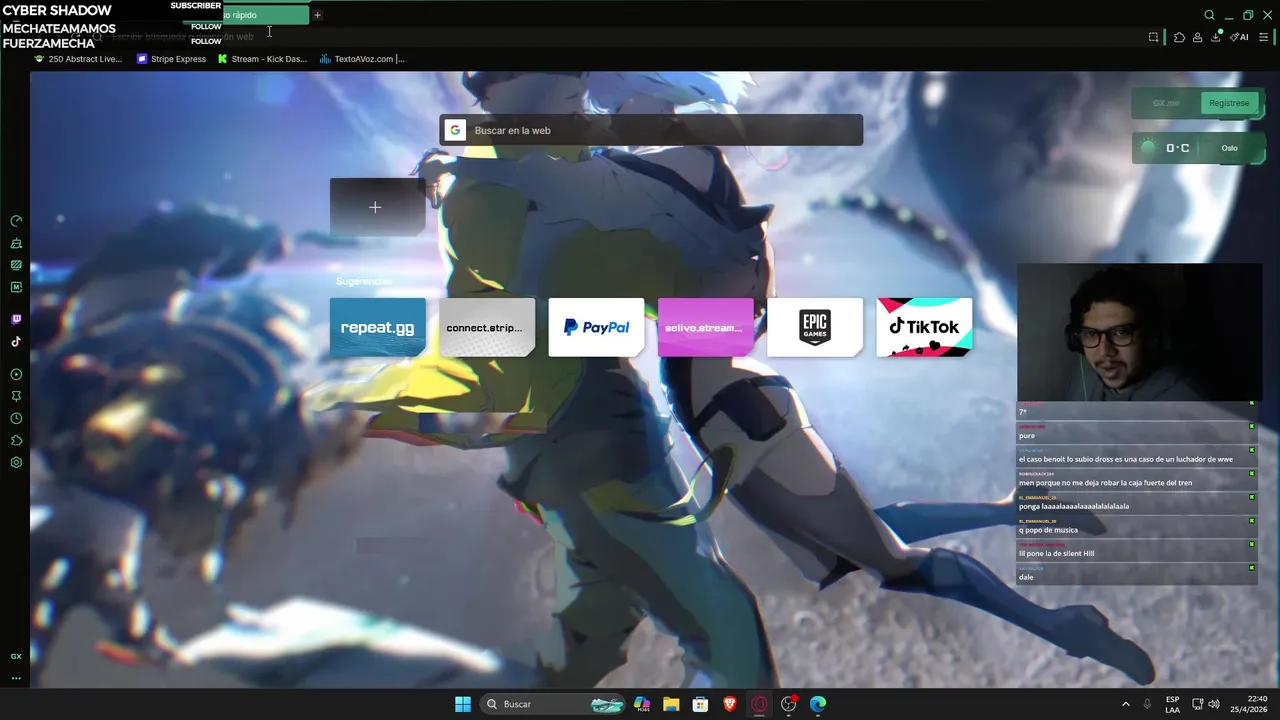Open the profile account icon in toolbar
Screen dimensions: 1280x720
1197,37
